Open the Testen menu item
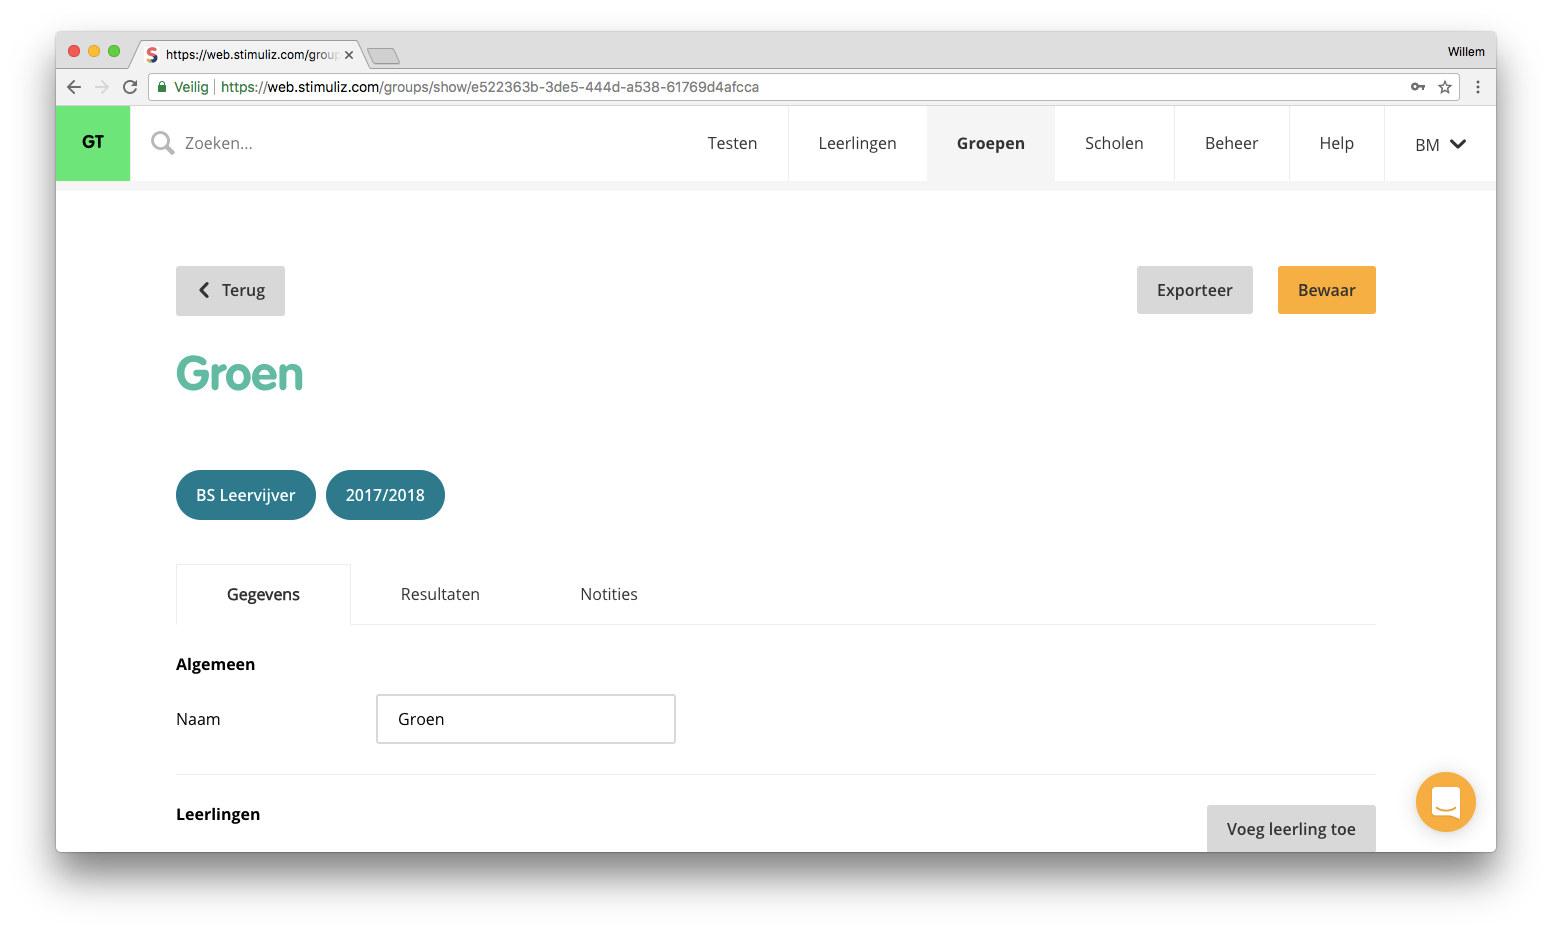 (732, 144)
